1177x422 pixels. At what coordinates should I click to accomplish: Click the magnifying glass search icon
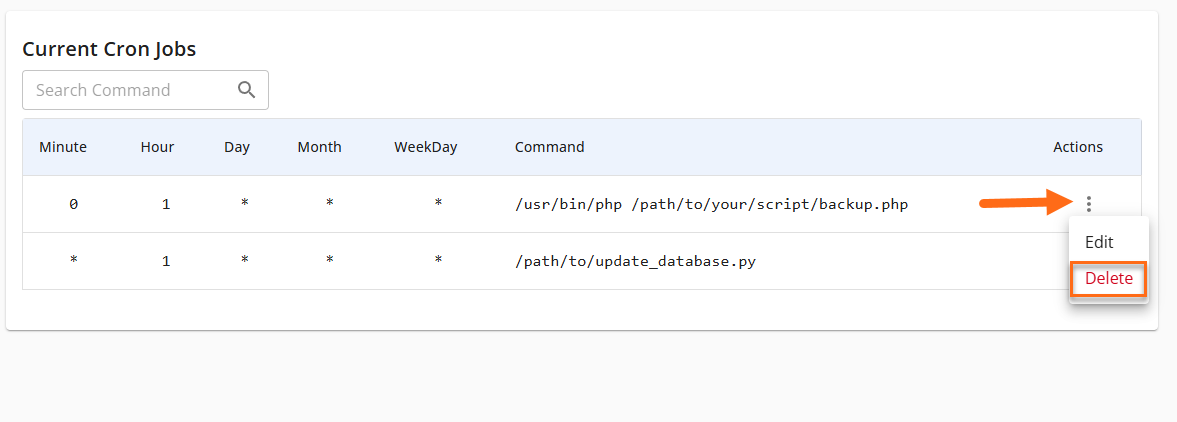tap(247, 90)
